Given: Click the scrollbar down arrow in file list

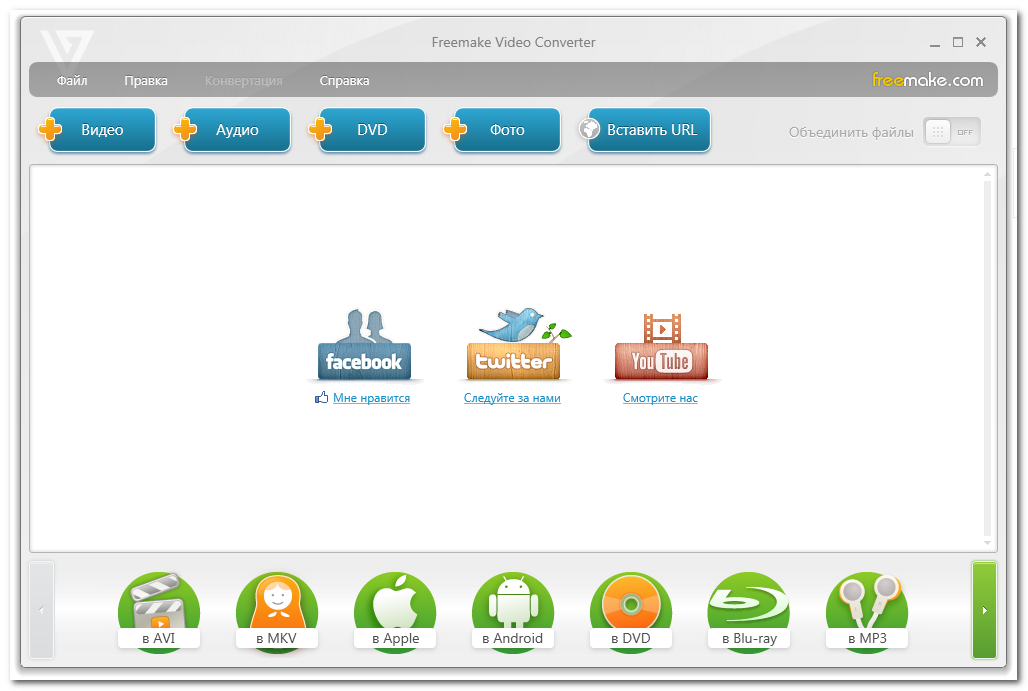Looking at the screenshot, I should coord(987,543).
